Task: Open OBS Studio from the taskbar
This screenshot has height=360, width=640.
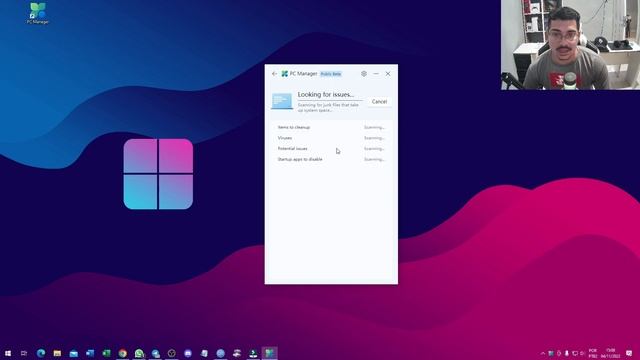Action: pyautogui.click(x=172, y=353)
